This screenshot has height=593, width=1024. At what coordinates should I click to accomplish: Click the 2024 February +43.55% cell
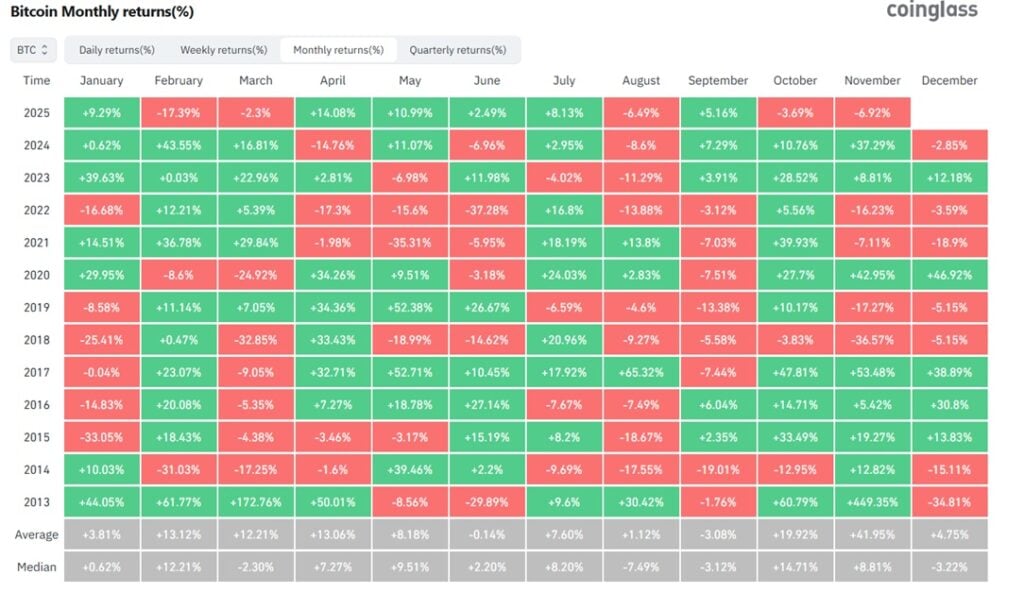click(178, 146)
